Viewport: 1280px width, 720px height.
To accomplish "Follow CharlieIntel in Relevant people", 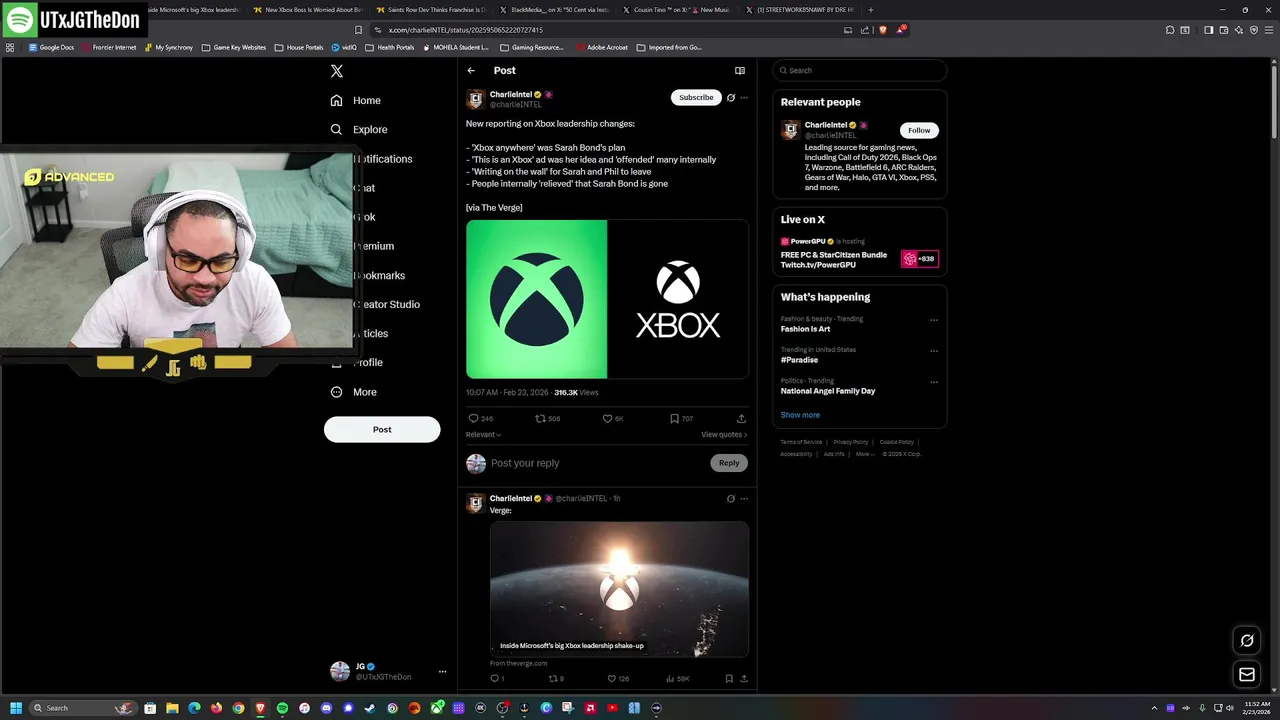I will [x=919, y=130].
